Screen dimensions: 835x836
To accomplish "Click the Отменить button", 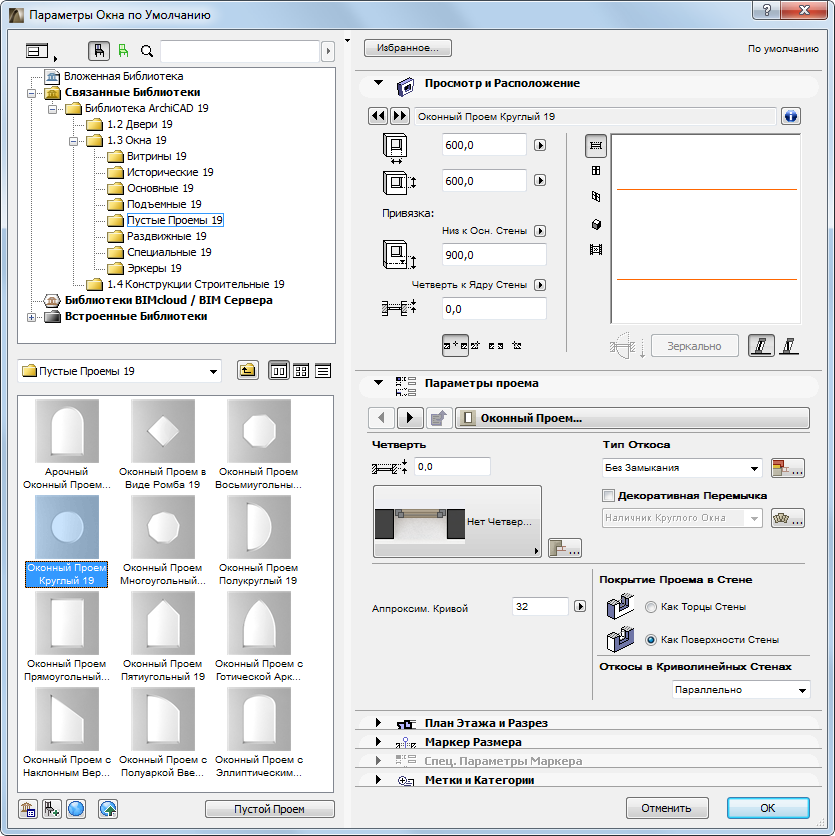I will pos(667,808).
